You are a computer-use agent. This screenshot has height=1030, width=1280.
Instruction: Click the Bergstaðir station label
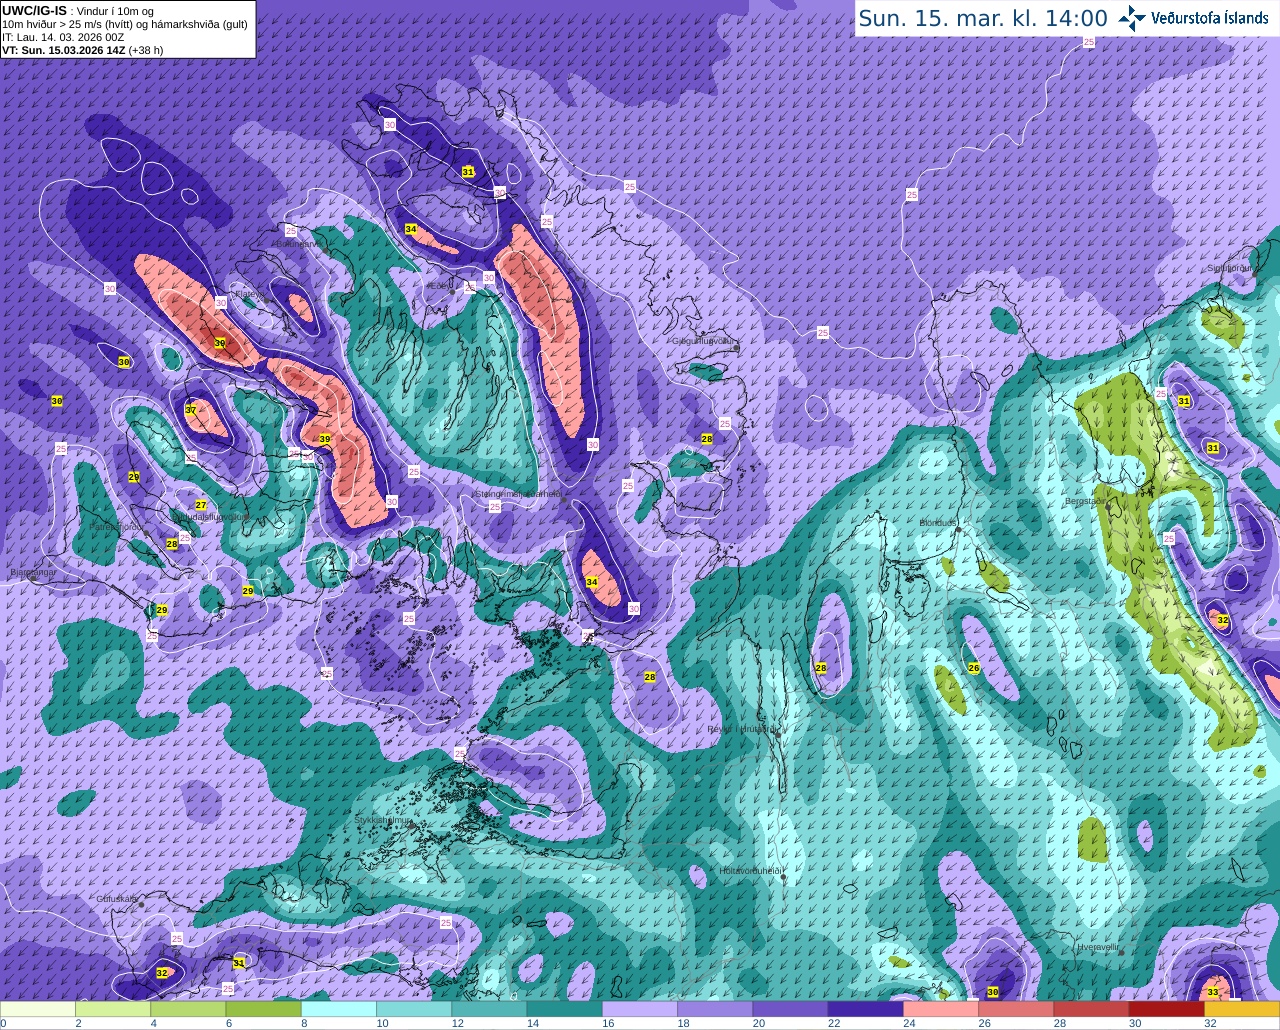click(1086, 501)
